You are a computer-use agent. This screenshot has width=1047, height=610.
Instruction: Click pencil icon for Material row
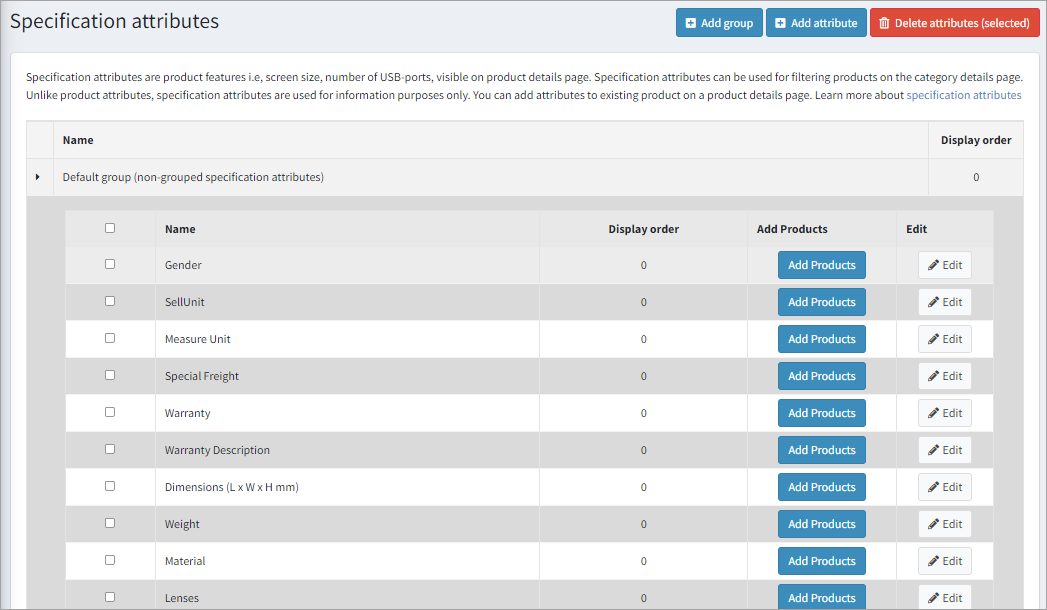[933, 561]
